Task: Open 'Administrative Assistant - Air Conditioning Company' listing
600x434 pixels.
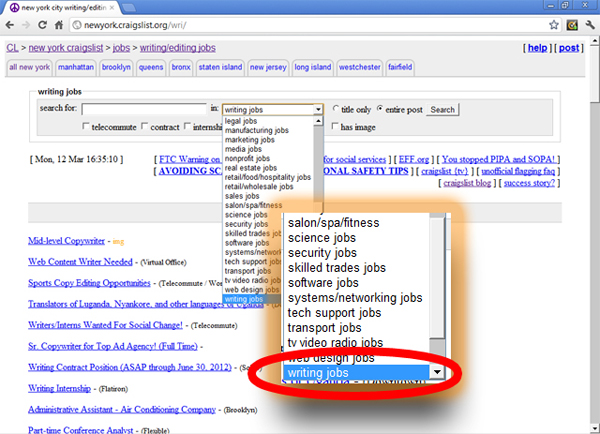Action: pos(122,409)
